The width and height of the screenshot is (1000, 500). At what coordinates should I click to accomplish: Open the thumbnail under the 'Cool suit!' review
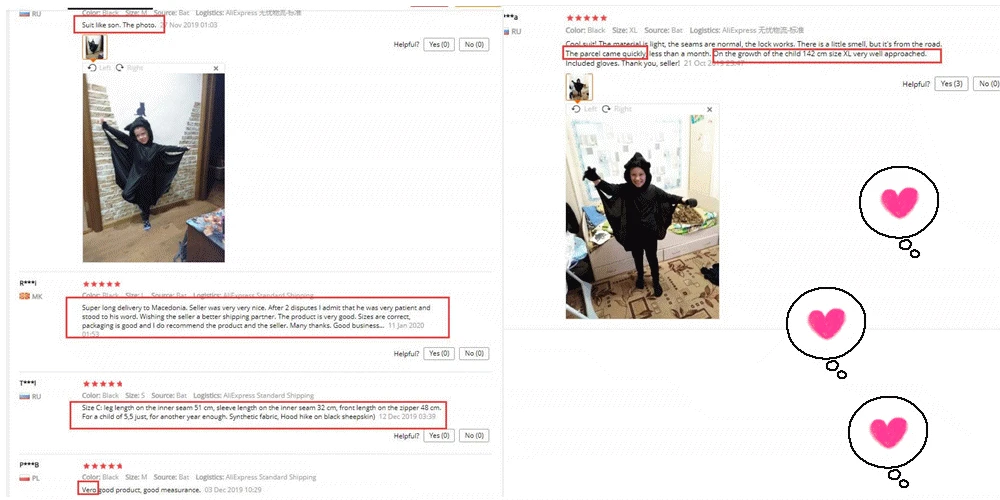click(x=579, y=87)
